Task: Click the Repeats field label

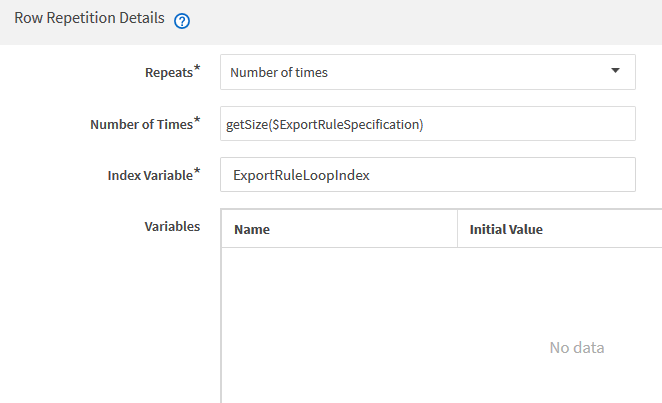Action: pyautogui.click(x=168, y=73)
